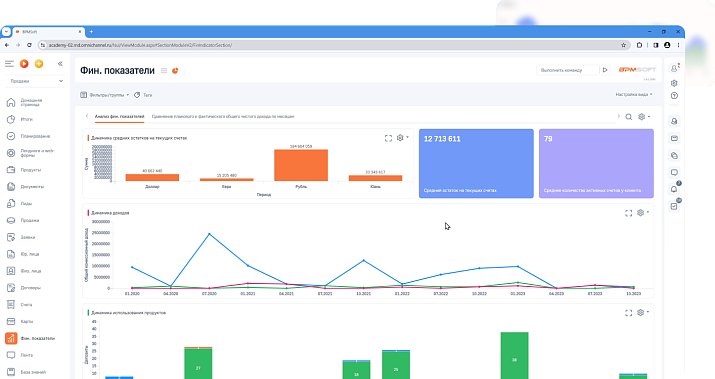715x379 pixels.
Task: Open the Фильтры/группы dropdown
Action: [104, 95]
